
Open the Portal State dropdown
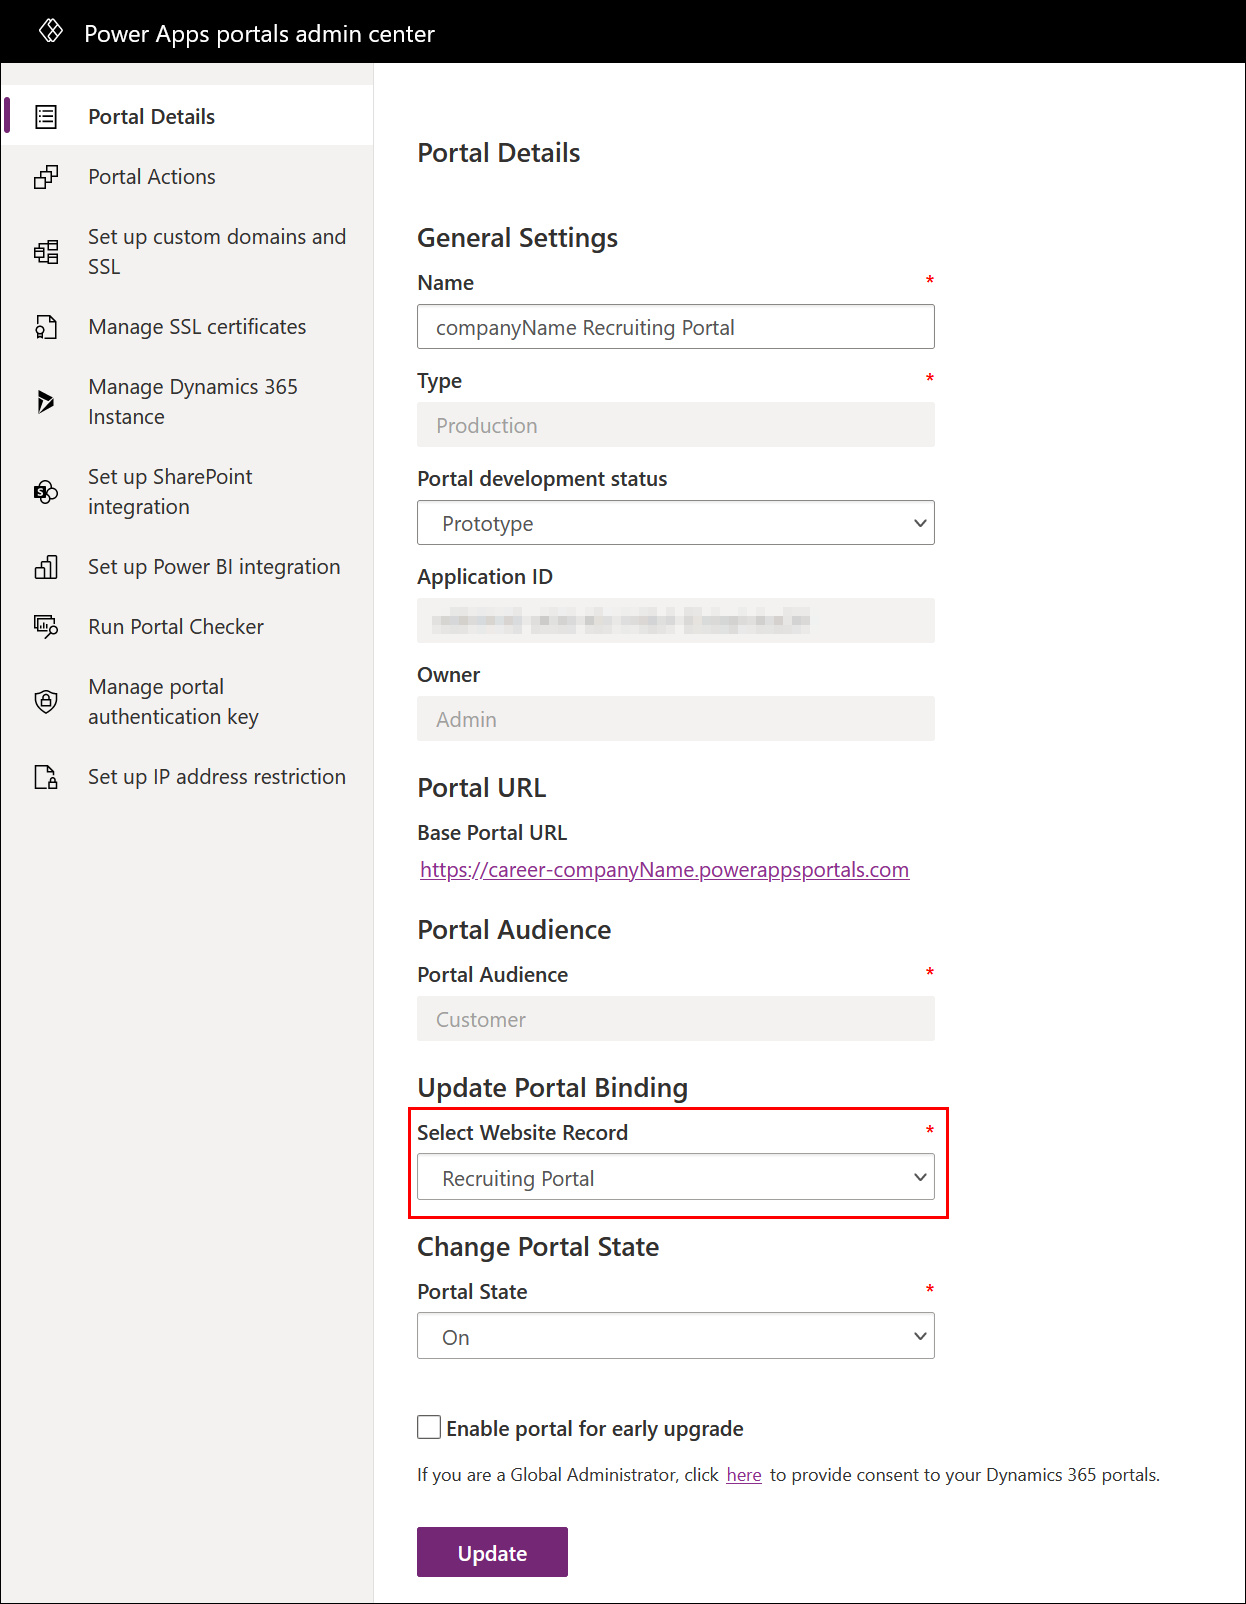(676, 1336)
